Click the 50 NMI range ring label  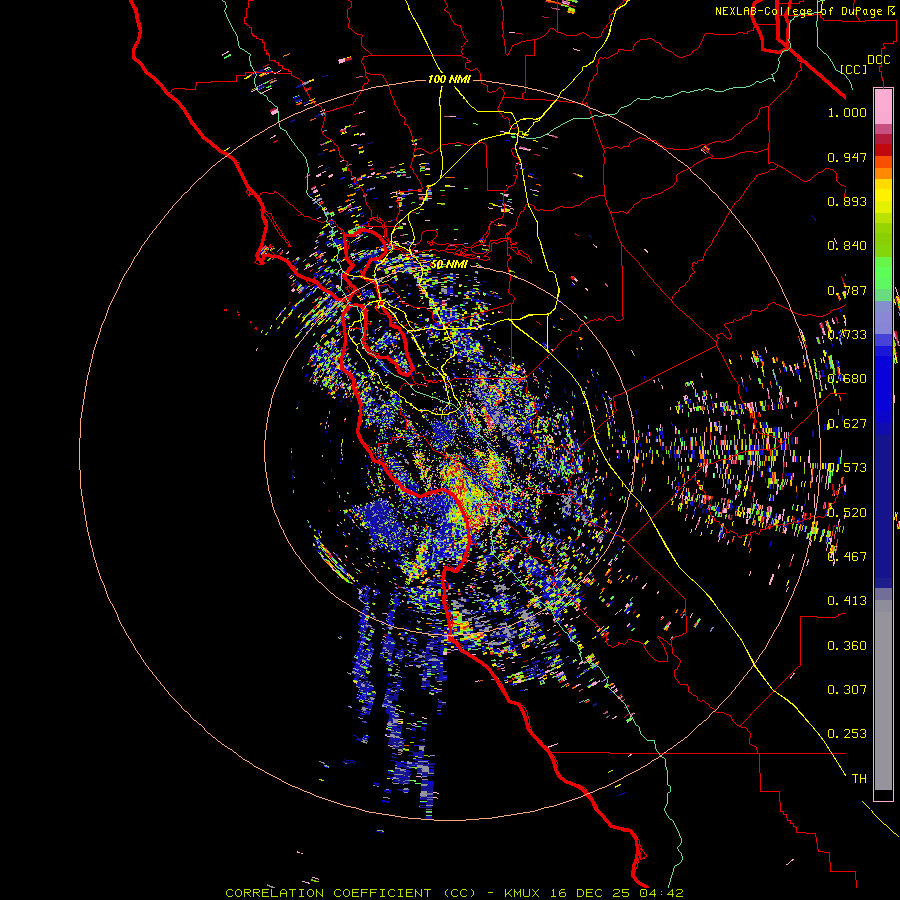pos(449,265)
